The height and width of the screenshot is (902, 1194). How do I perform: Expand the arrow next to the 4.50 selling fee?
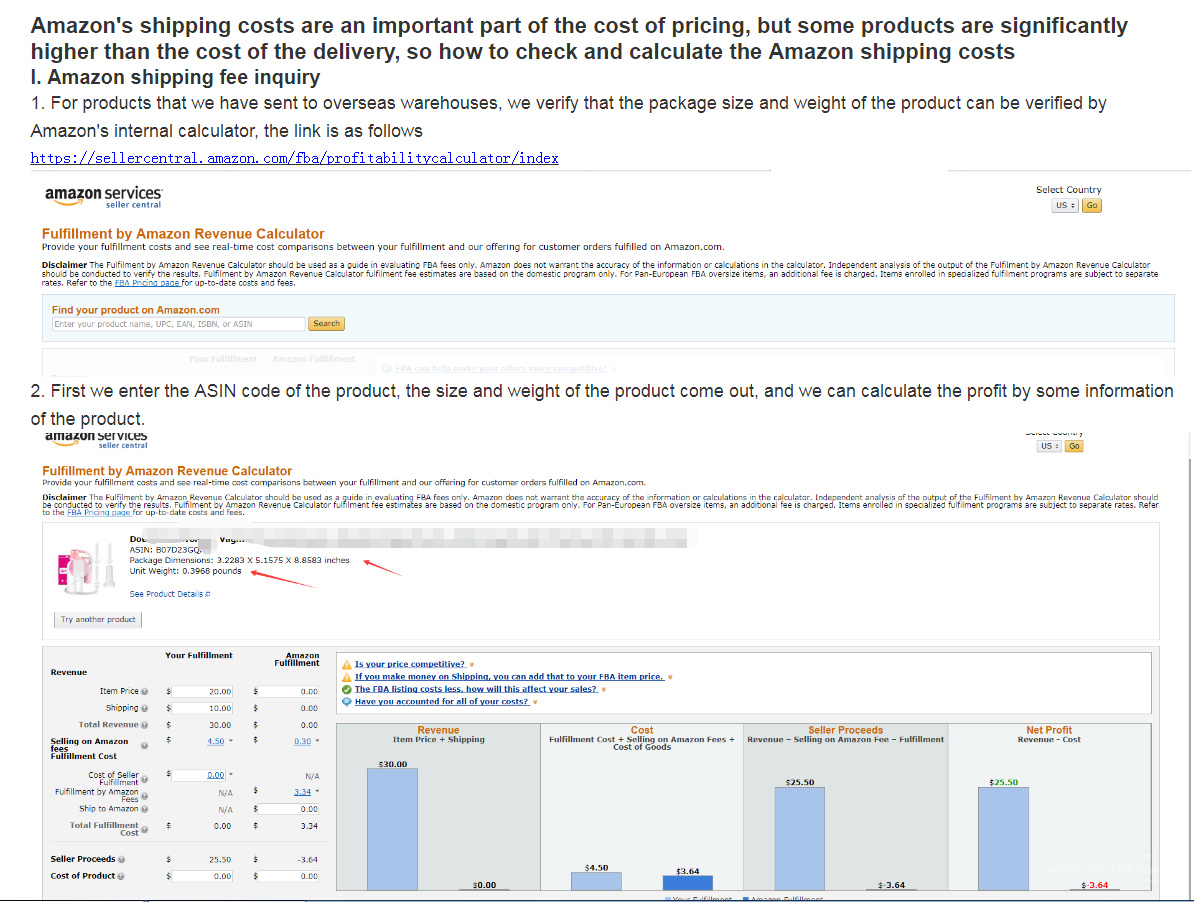coord(231,741)
